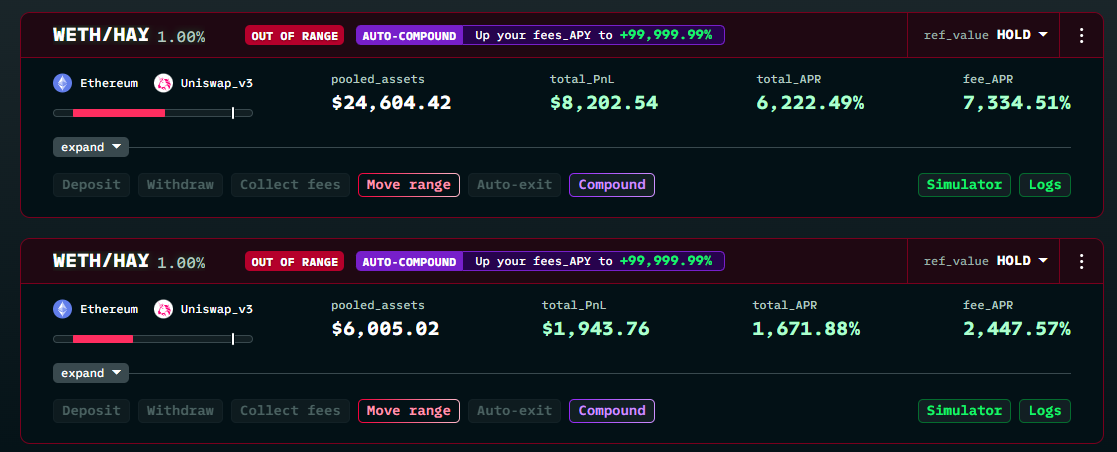Click Ethereum icon in the $24,604.42 card

coord(63,83)
